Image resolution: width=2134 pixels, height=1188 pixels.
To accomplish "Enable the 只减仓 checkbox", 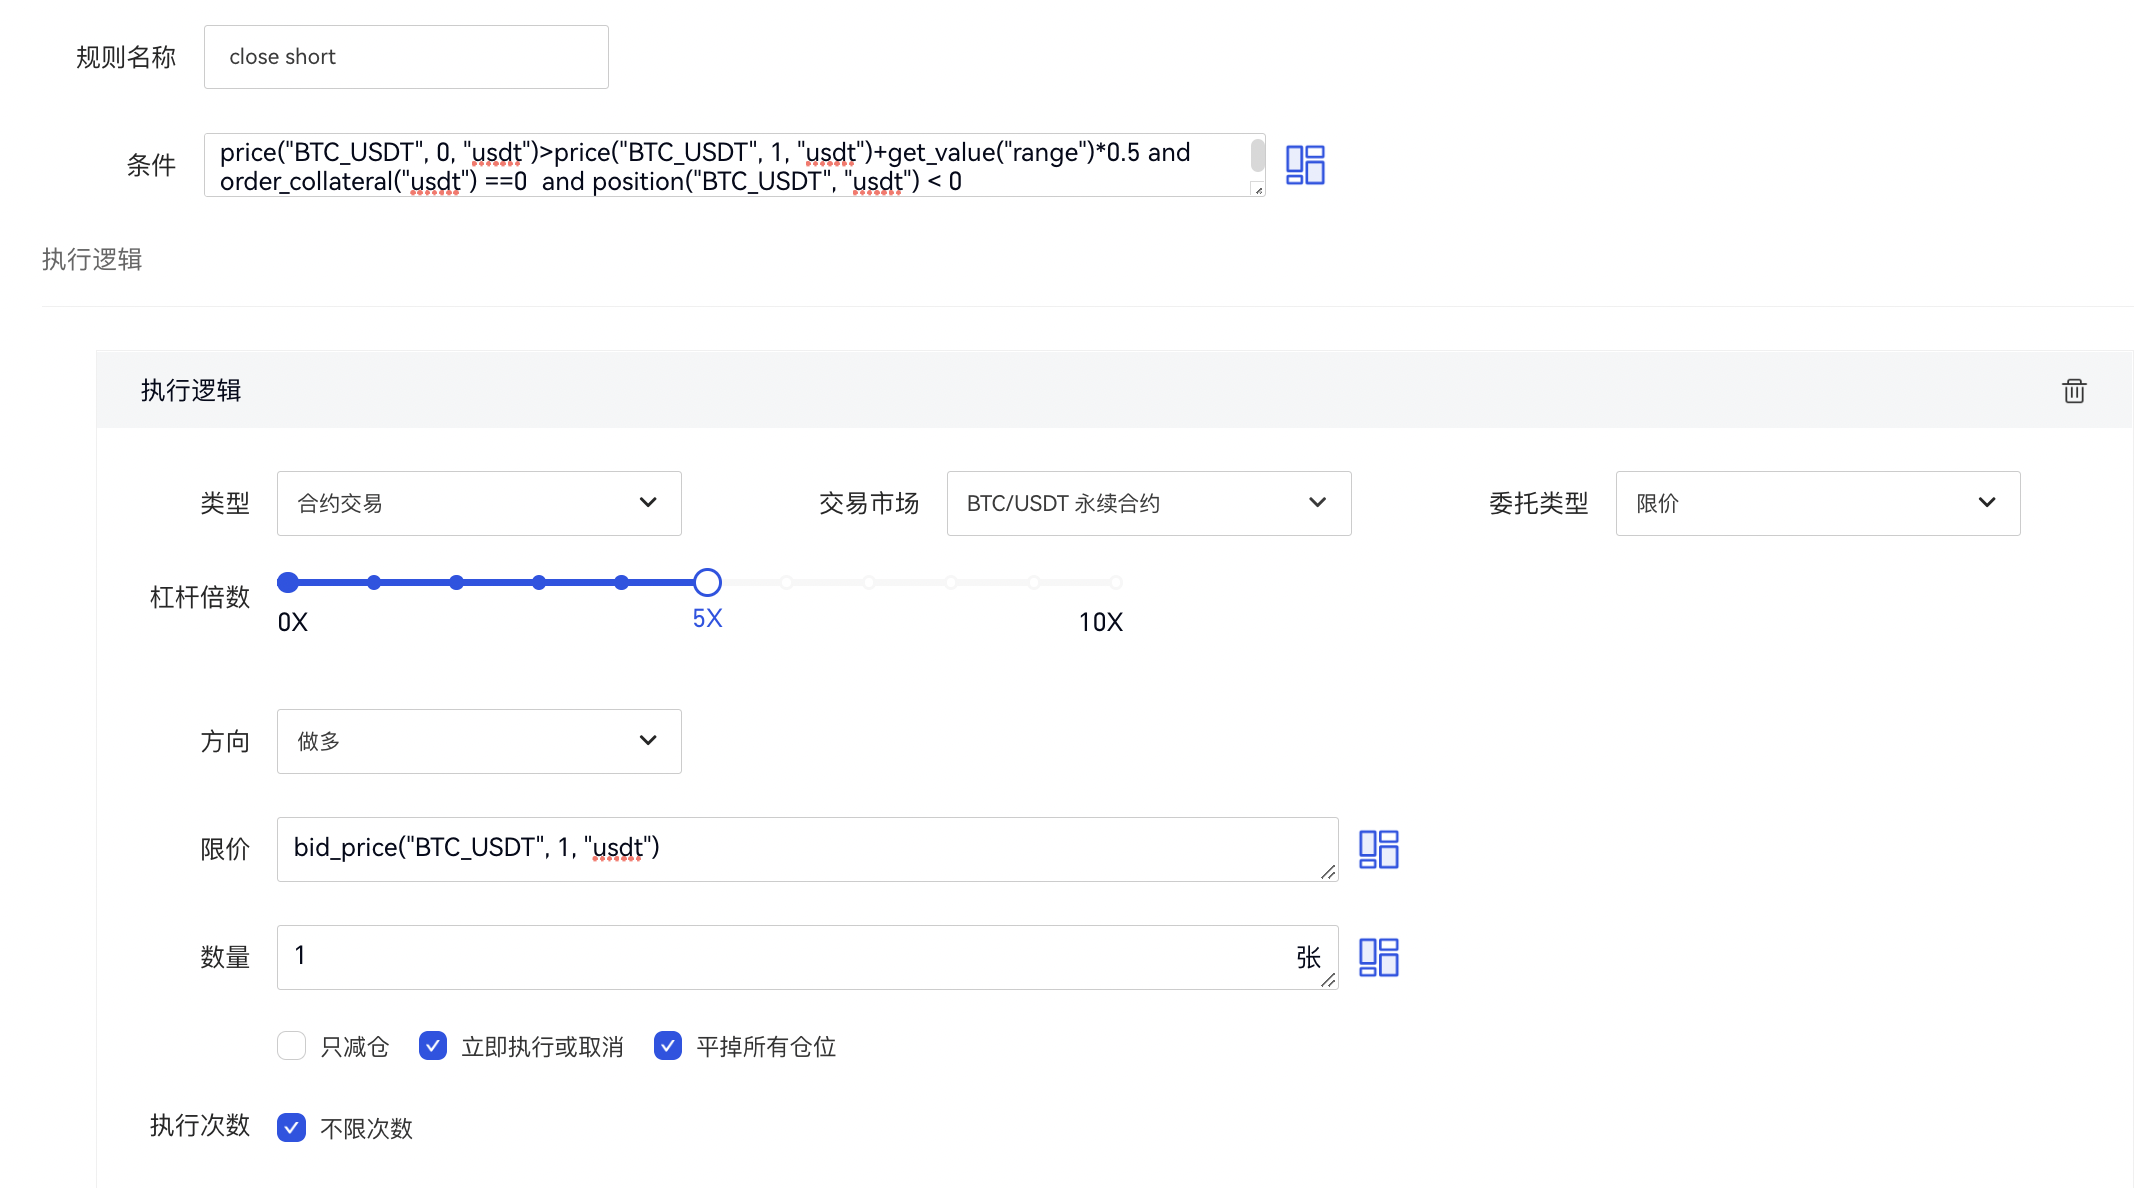I will pyautogui.click(x=292, y=1046).
